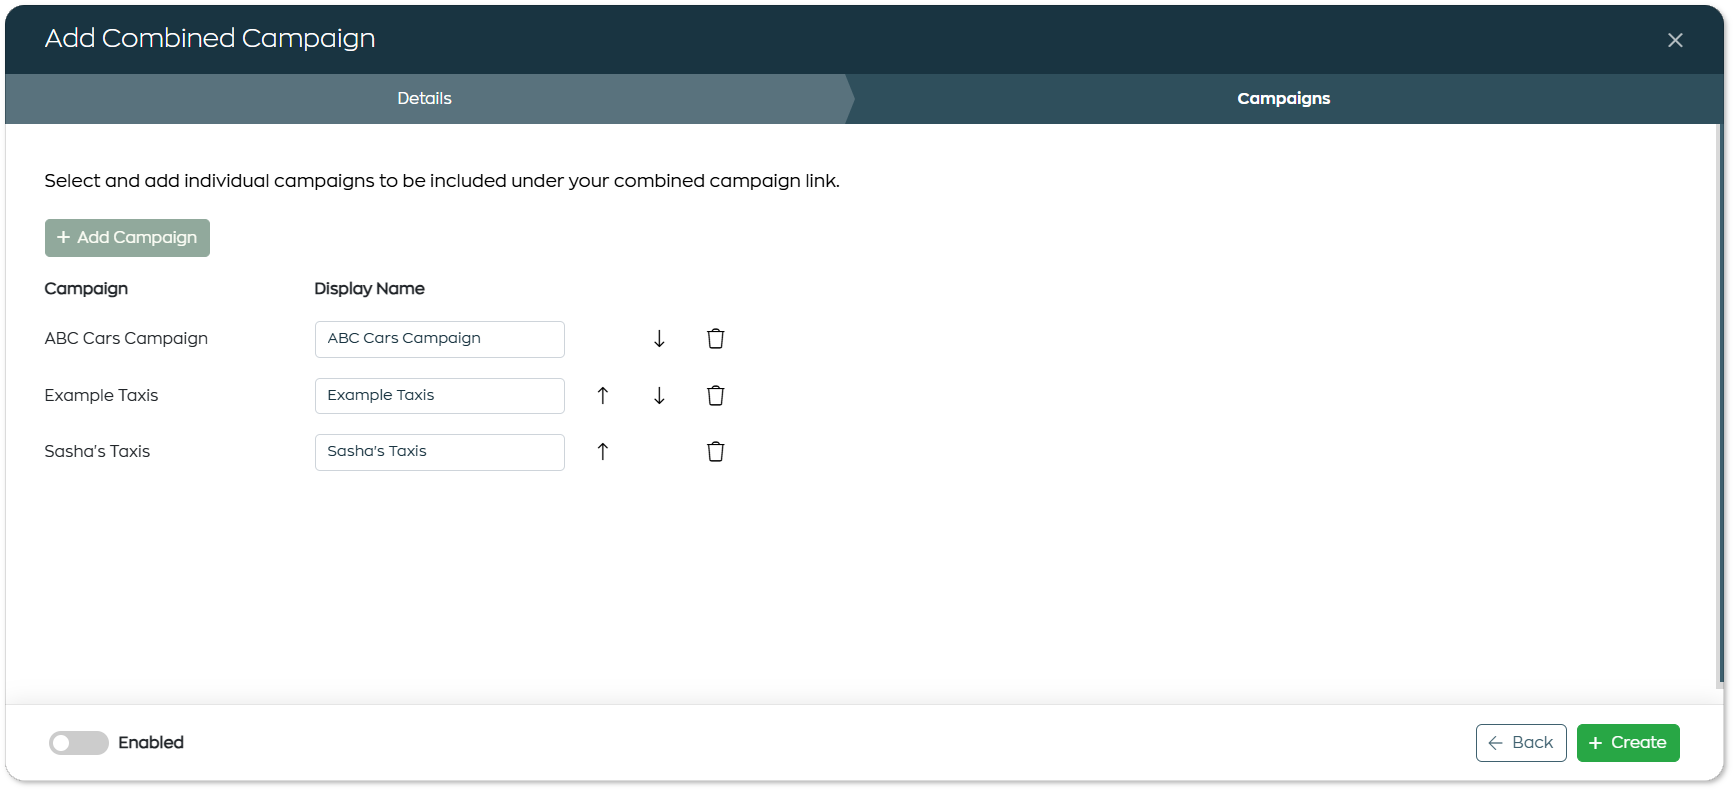Edit ABC Cars Campaign display name field
1734x791 pixels.
click(x=439, y=339)
